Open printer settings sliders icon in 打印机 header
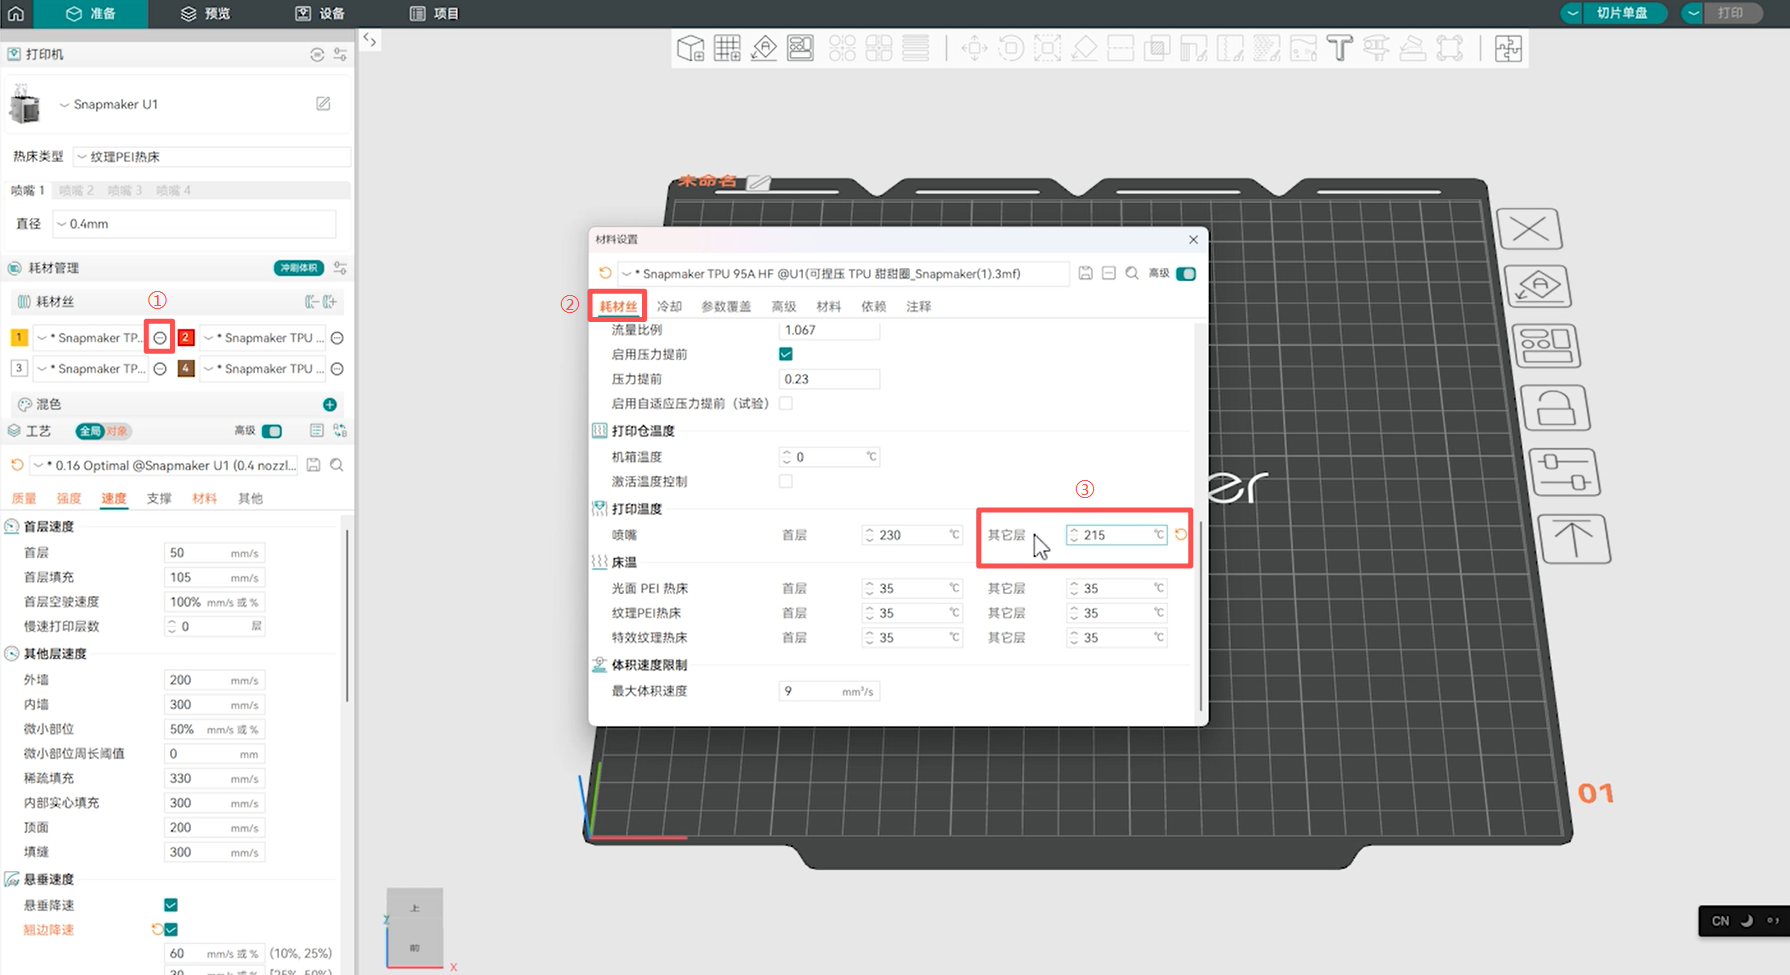Screen dimensions: 1790x975 pyautogui.click(x=340, y=54)
